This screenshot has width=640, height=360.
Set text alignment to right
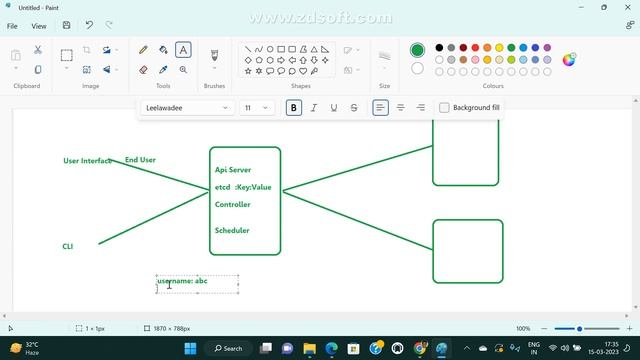point(420,108)
